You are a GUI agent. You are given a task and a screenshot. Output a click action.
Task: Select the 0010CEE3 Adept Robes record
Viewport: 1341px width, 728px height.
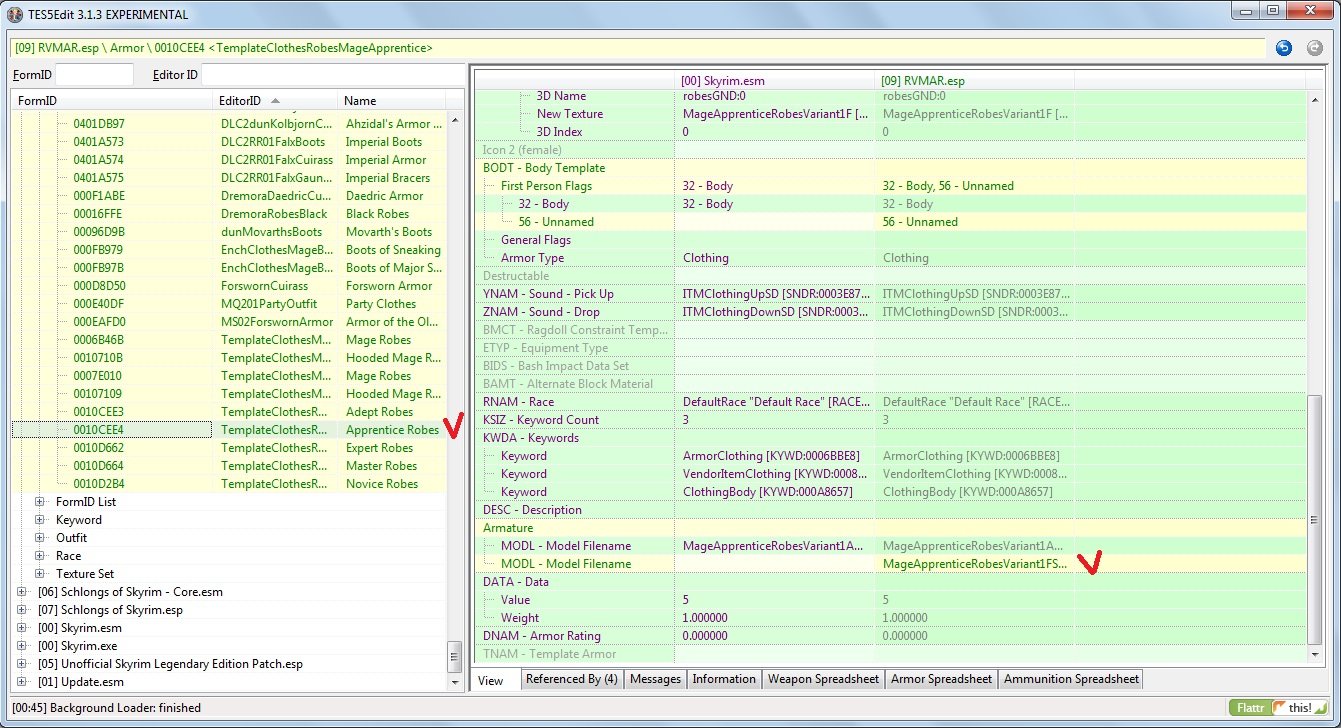(228, 412)
